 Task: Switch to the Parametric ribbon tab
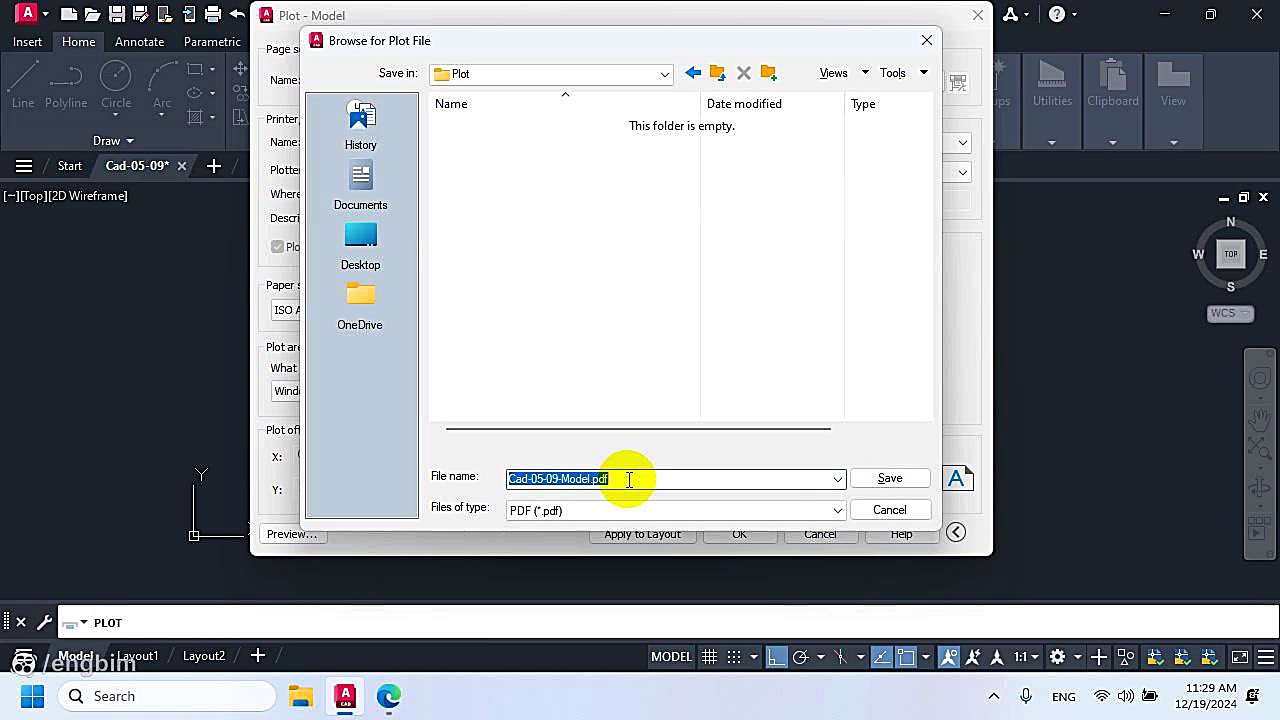pyautogui.click(x=212, y=42)
